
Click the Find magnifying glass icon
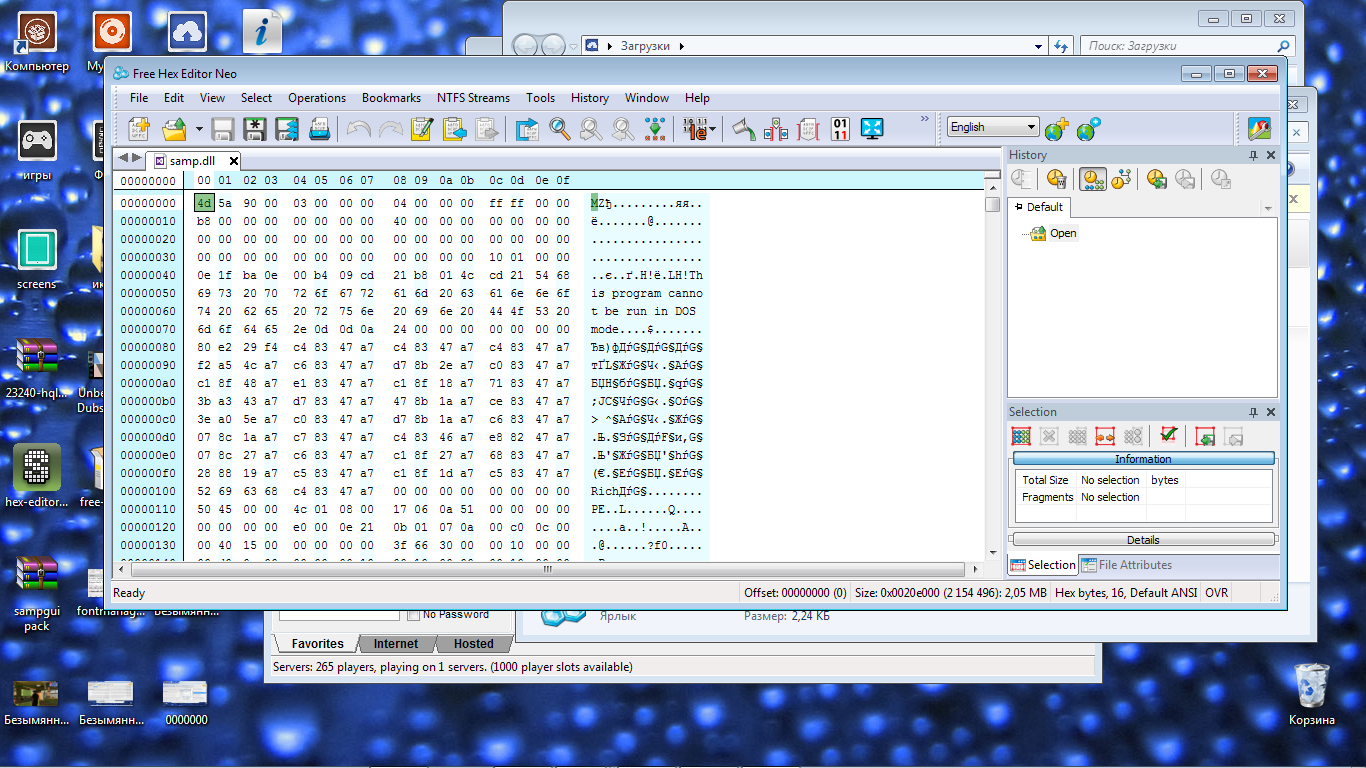(x=560, y=129)
